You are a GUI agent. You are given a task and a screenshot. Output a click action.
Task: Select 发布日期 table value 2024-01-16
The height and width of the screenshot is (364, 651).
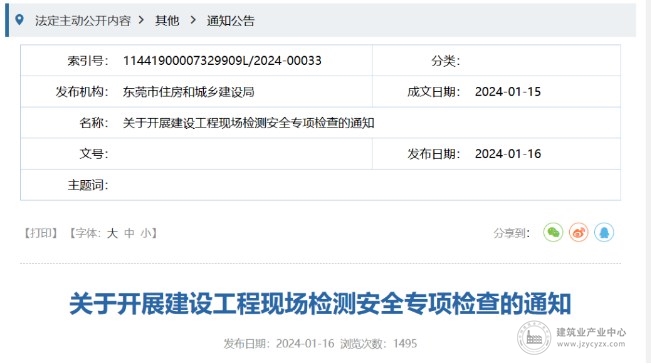[508, 154]
